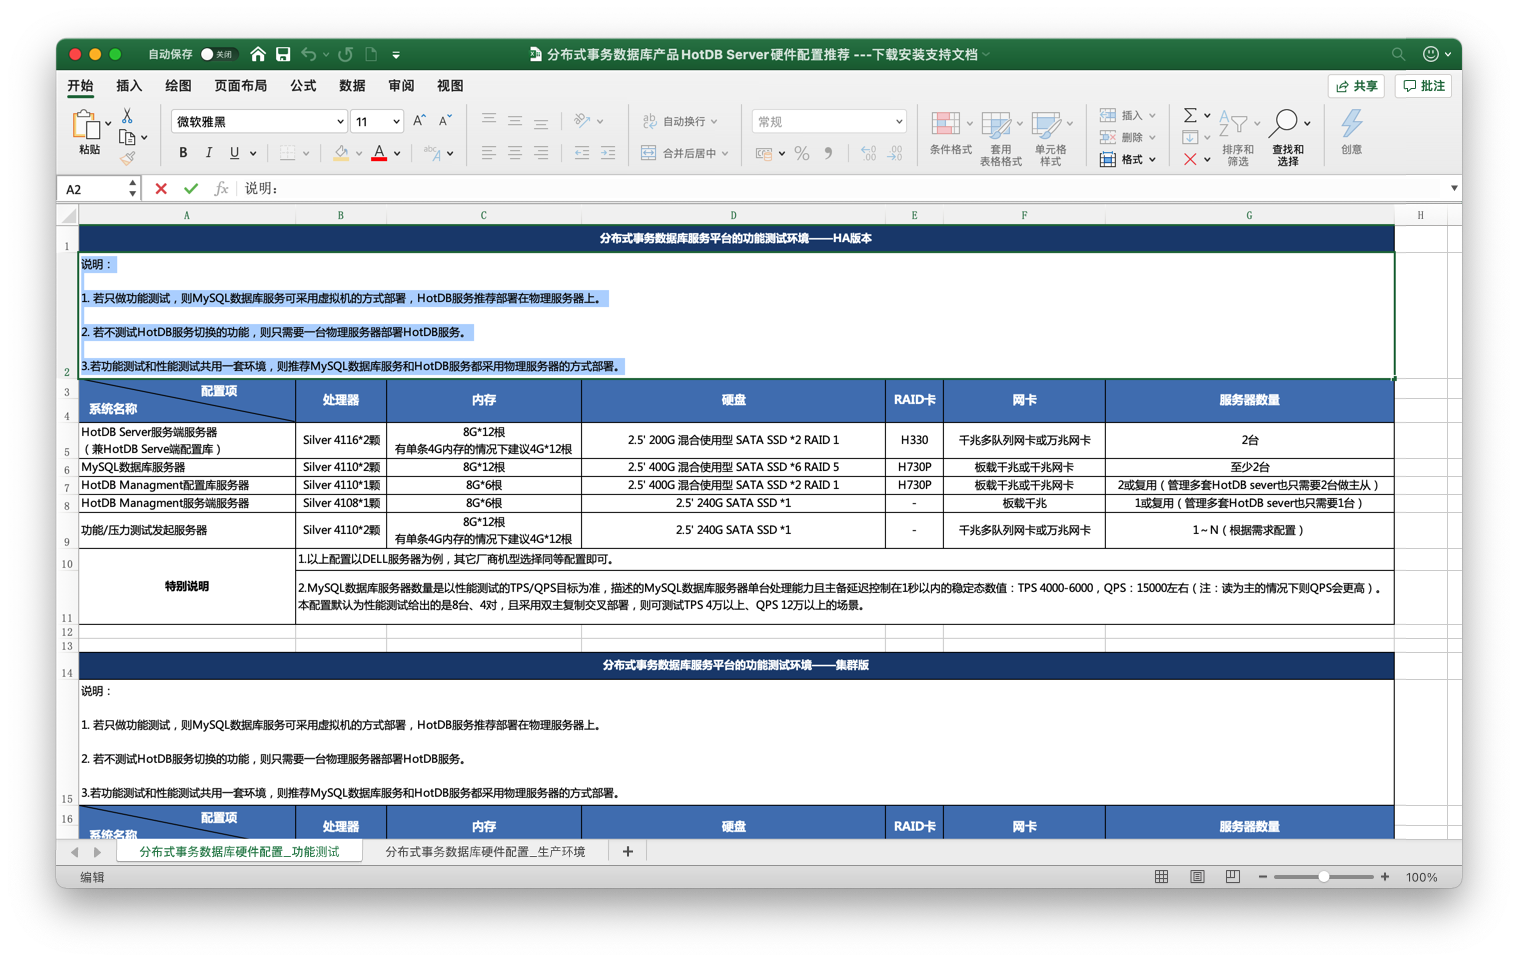The image size is (1518, 962).
Task: Switch to normal view icon in status bar
Action: click(x=1161, y=877)
